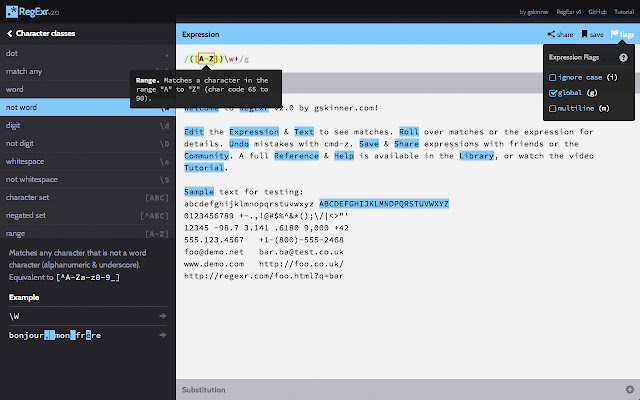
Task: Click the highlighted word Library
Action: 476,156
